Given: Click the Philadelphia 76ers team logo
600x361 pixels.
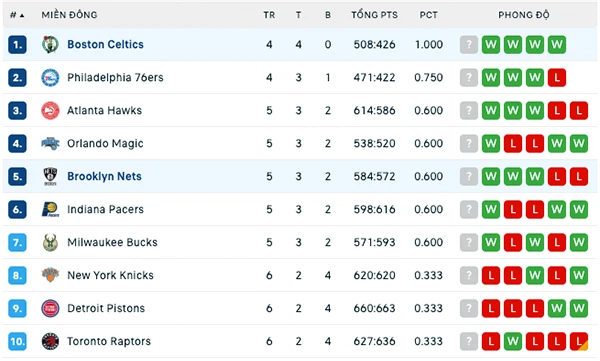Looking at the screenshot, I should pyautogui.click(x=50, y=78).
